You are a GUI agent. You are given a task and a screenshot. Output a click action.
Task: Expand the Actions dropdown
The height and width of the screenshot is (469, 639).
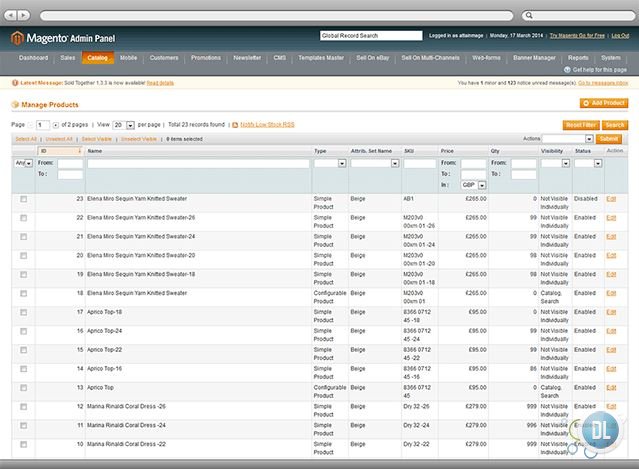(x=568, y=139)
